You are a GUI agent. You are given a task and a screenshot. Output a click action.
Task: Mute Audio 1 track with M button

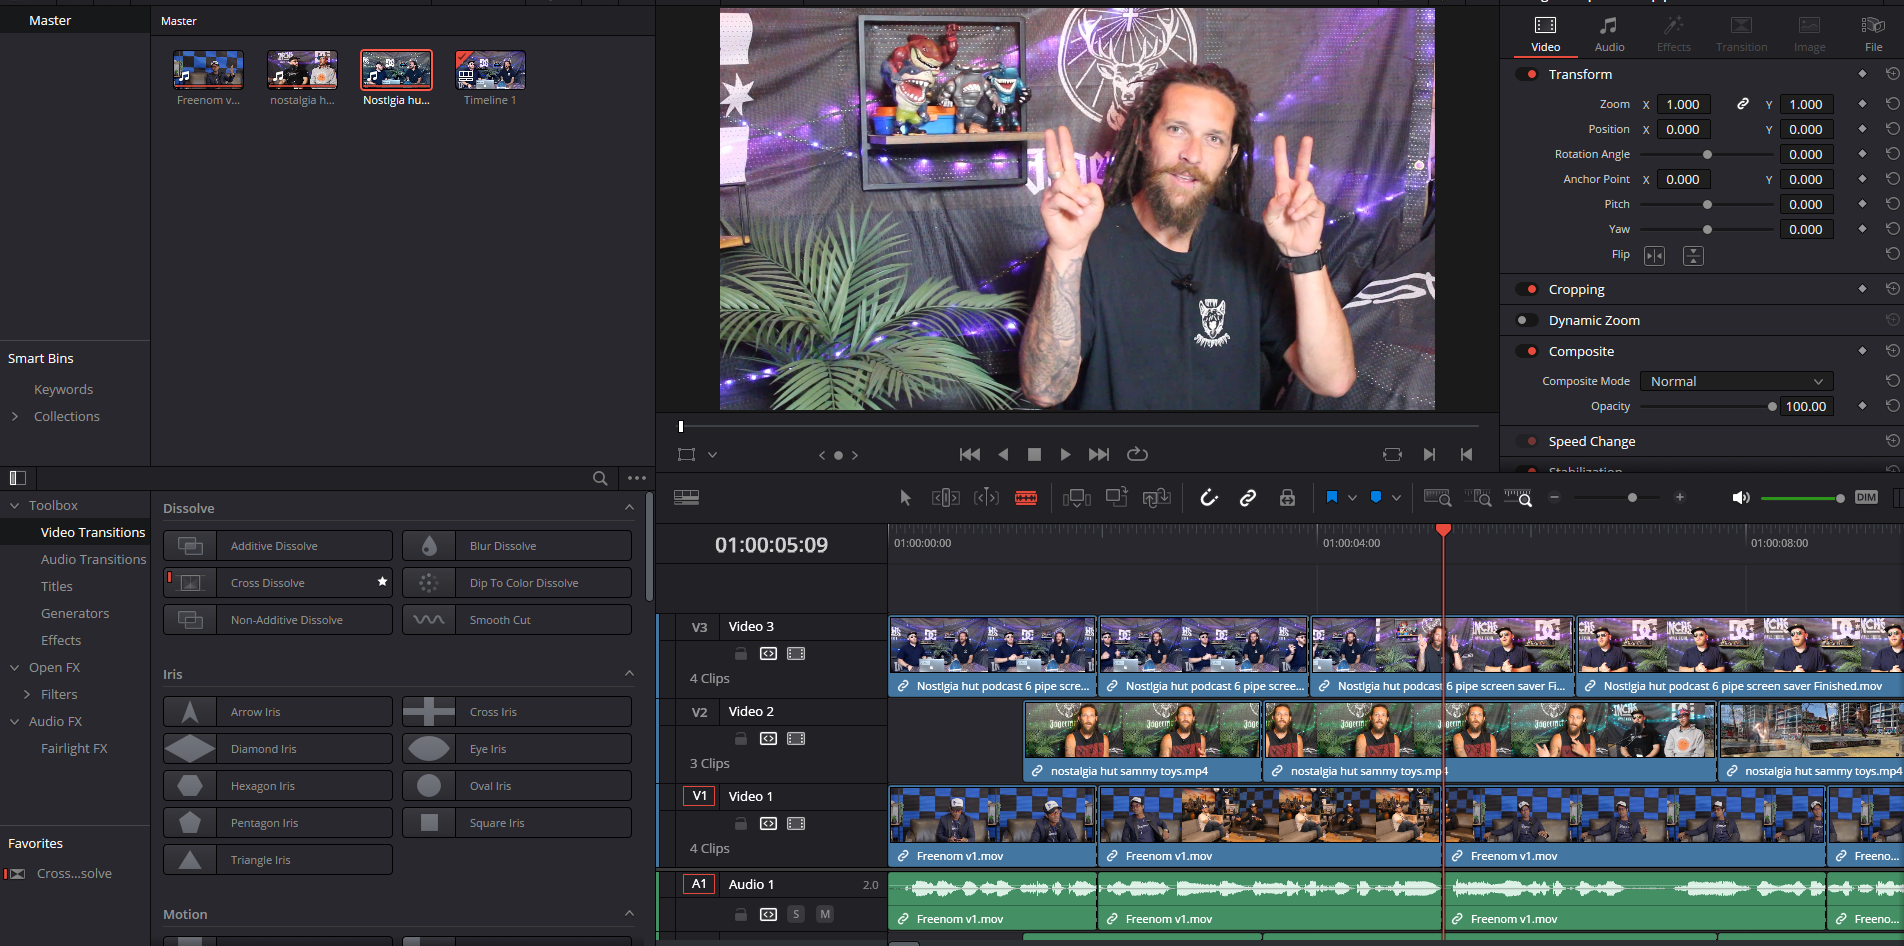coord(825,914)
